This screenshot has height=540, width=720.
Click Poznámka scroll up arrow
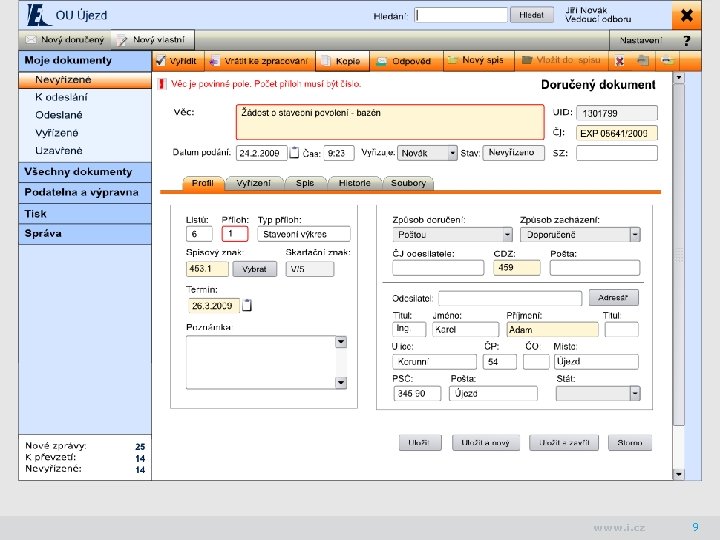341,342
